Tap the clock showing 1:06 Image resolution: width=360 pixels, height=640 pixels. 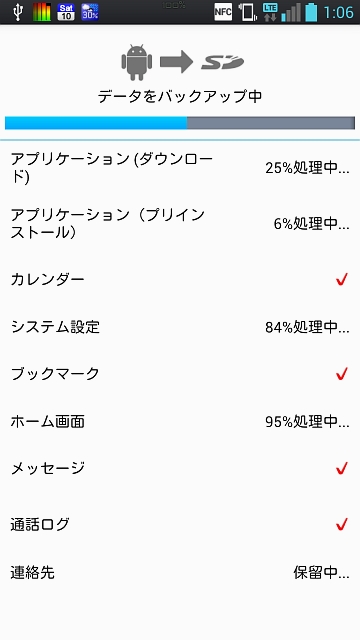click(x=338, y=13)
